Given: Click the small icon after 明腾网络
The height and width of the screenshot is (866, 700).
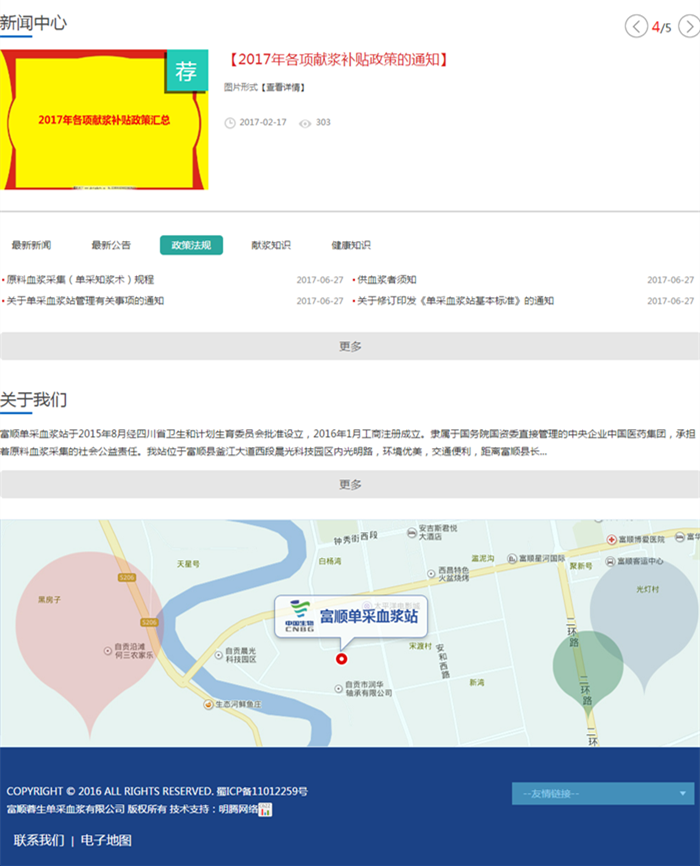Looking at the screenshot, I should 266,809.
